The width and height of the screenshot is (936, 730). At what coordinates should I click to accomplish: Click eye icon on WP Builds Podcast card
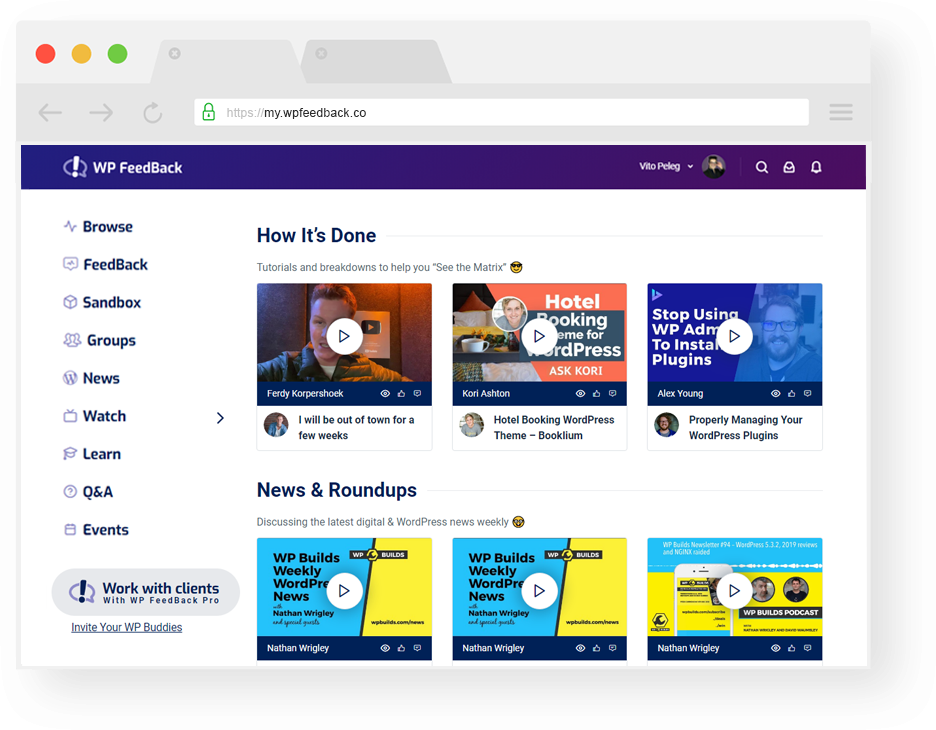pos(775,648)
